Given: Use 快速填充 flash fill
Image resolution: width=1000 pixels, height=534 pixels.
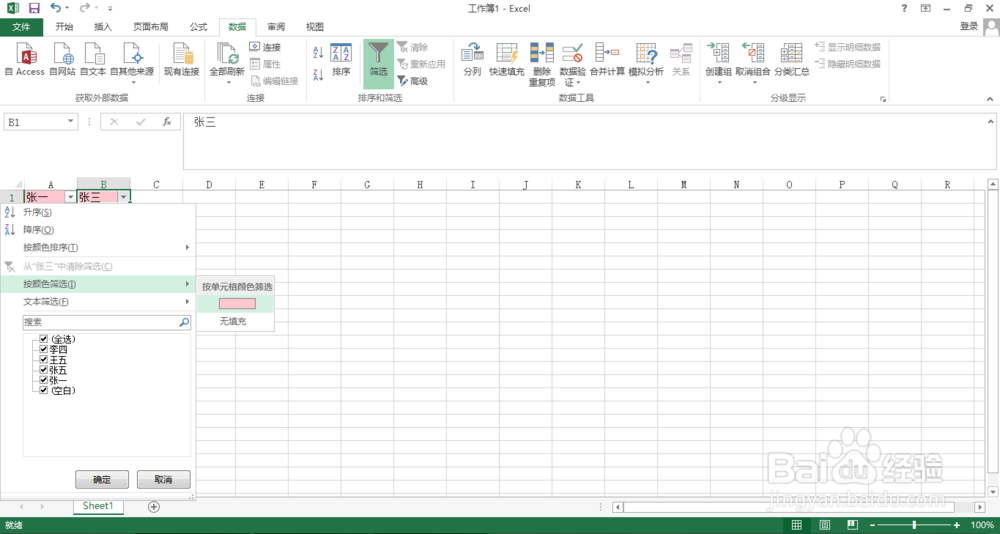Looking at the screenshot, I should tap(506, 60).
